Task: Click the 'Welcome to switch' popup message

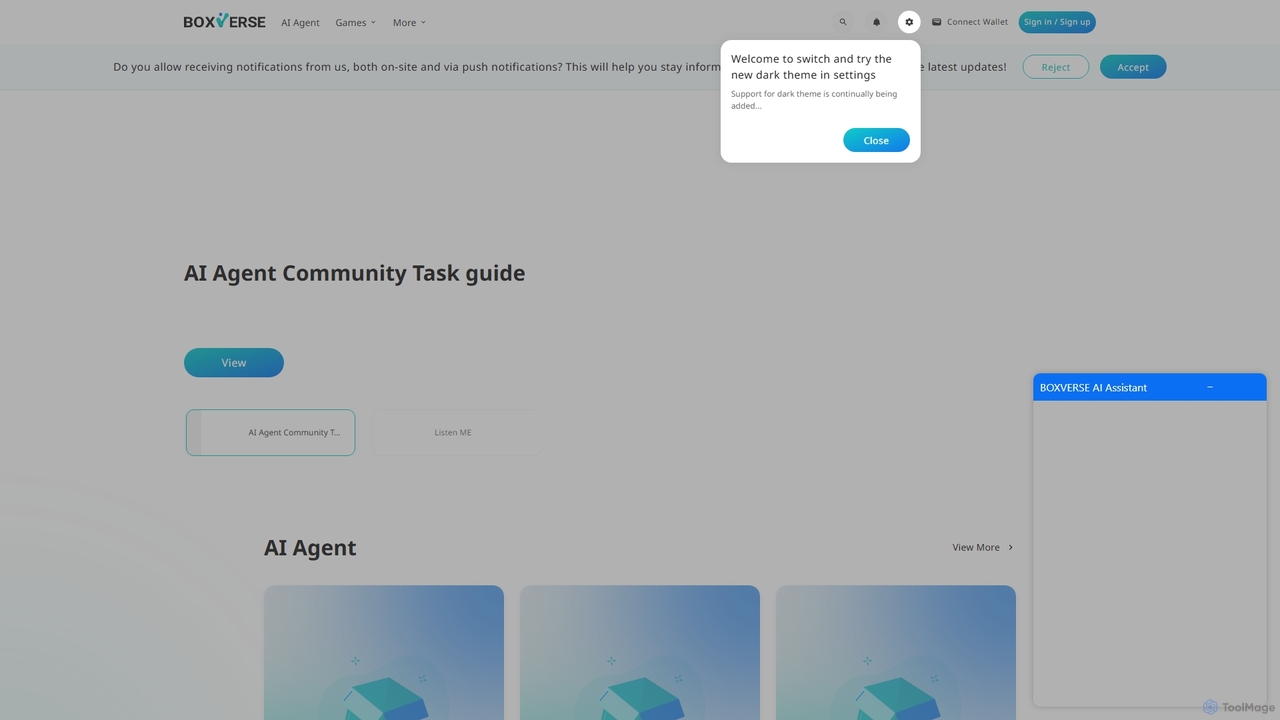Action: (811, 67)
